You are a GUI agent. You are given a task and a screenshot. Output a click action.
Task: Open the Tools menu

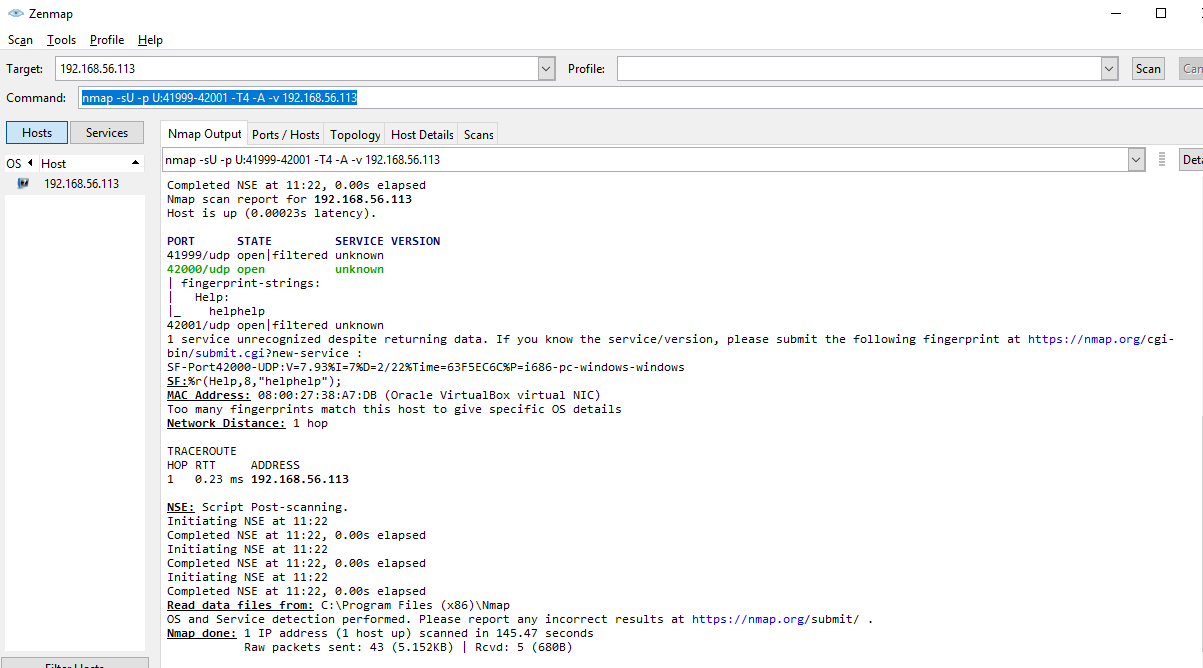61,40
